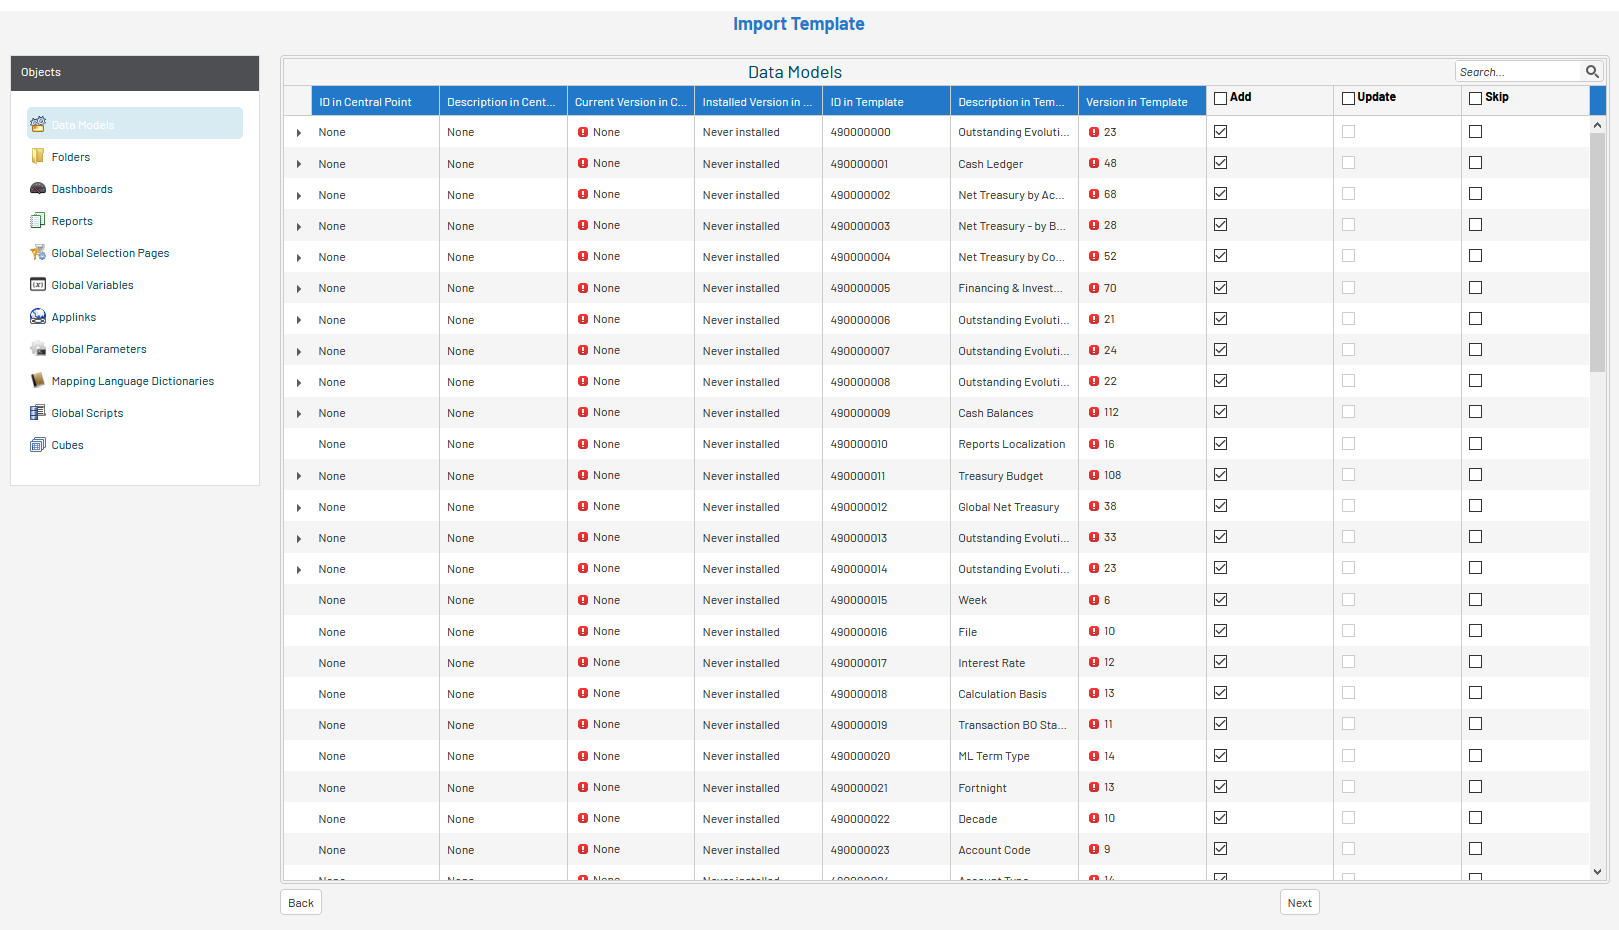Image resolution: width=1619 pixels, height=930 pixels.
Task: Expand the row with template ID 490000000
Action: (299, 133)
